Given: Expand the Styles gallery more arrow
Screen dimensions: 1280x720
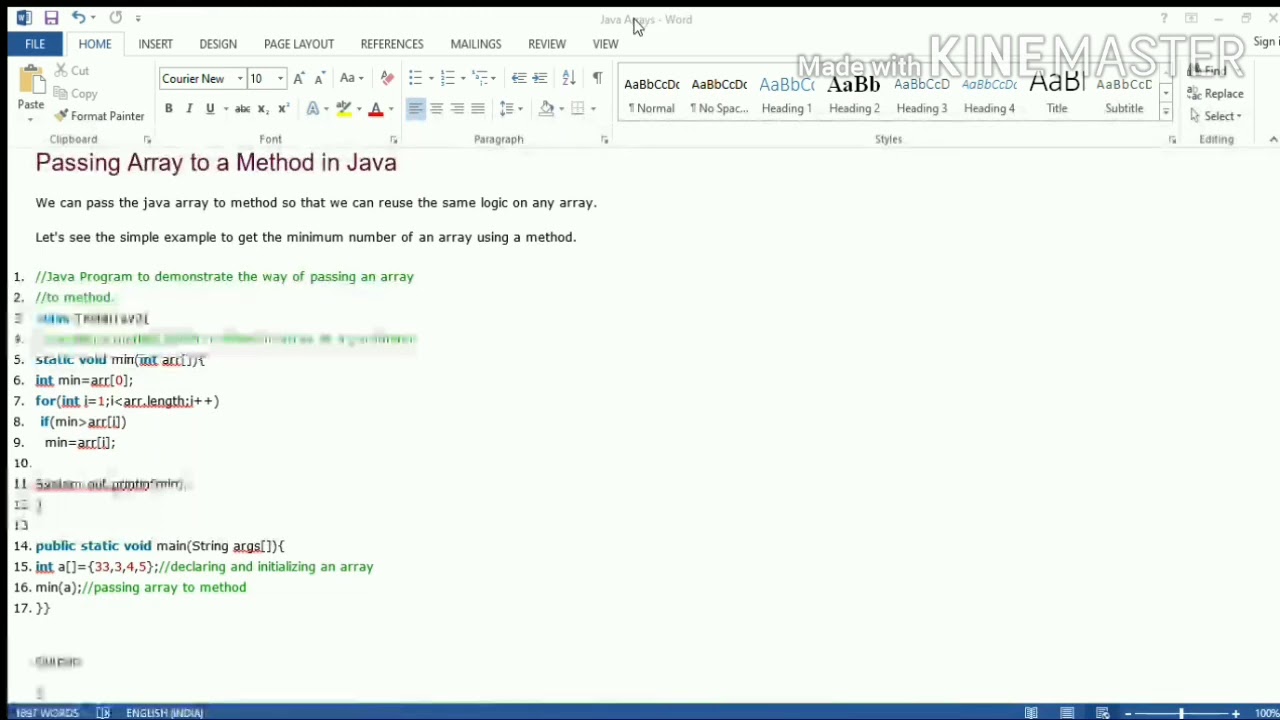Looking at the screenshot, I should tap(1166, 113).
